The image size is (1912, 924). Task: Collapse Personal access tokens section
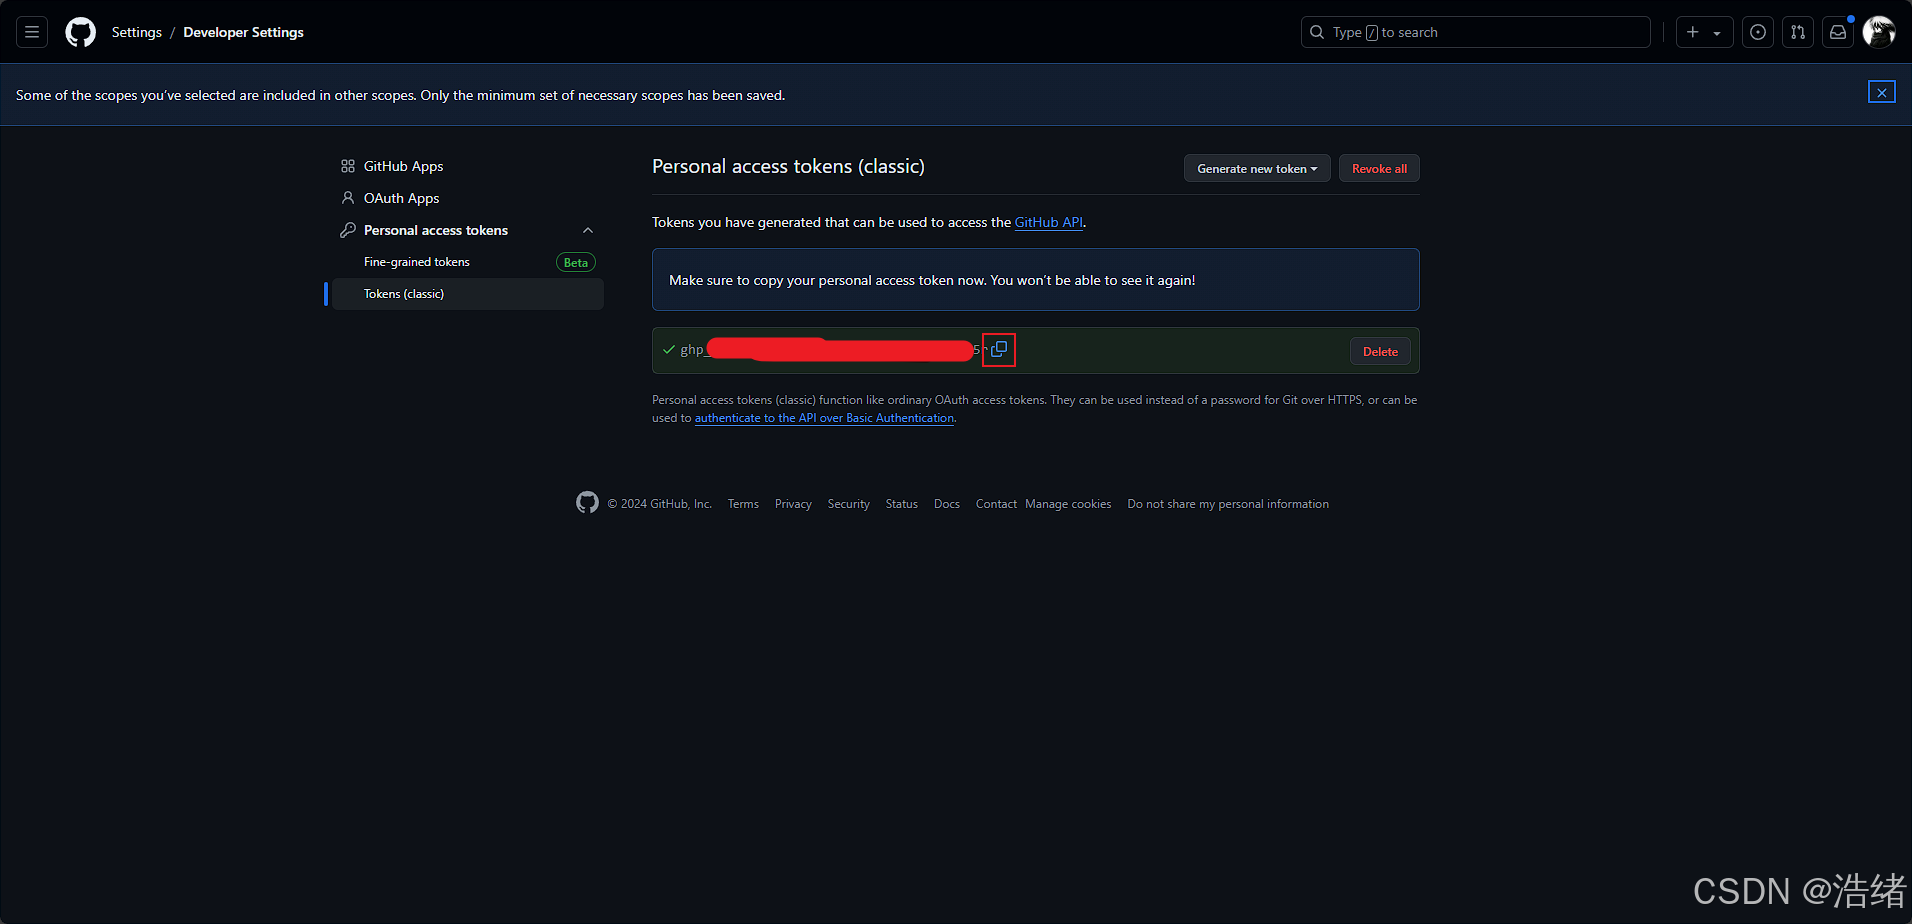[588, 230]
